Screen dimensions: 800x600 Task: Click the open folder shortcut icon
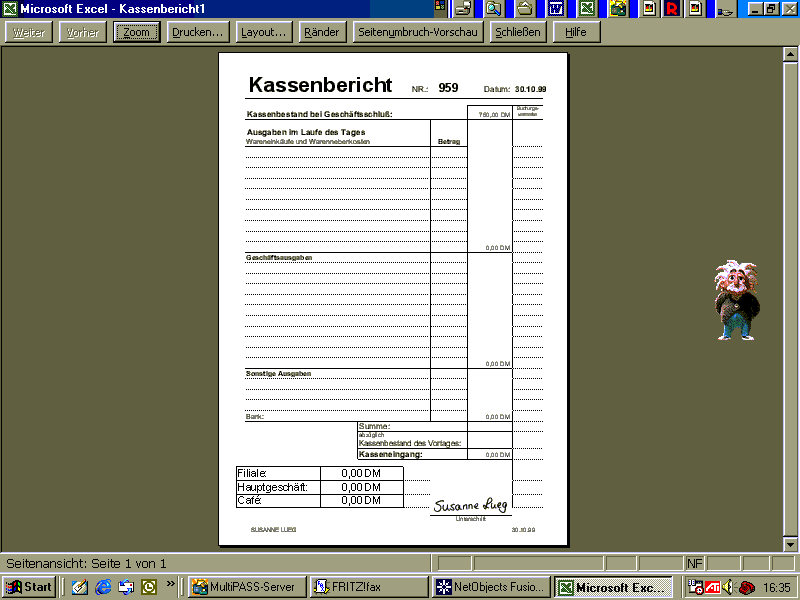(x=524, y=8)
